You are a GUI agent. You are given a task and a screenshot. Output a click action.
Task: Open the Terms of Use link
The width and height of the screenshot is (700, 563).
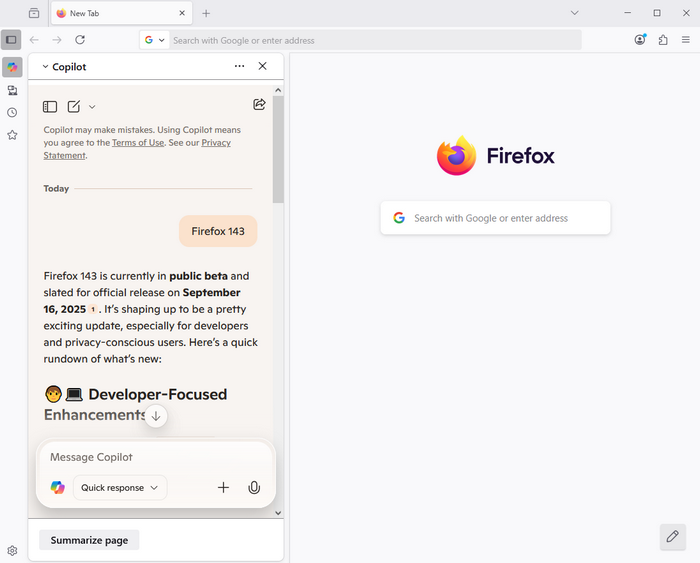point(138,143)
